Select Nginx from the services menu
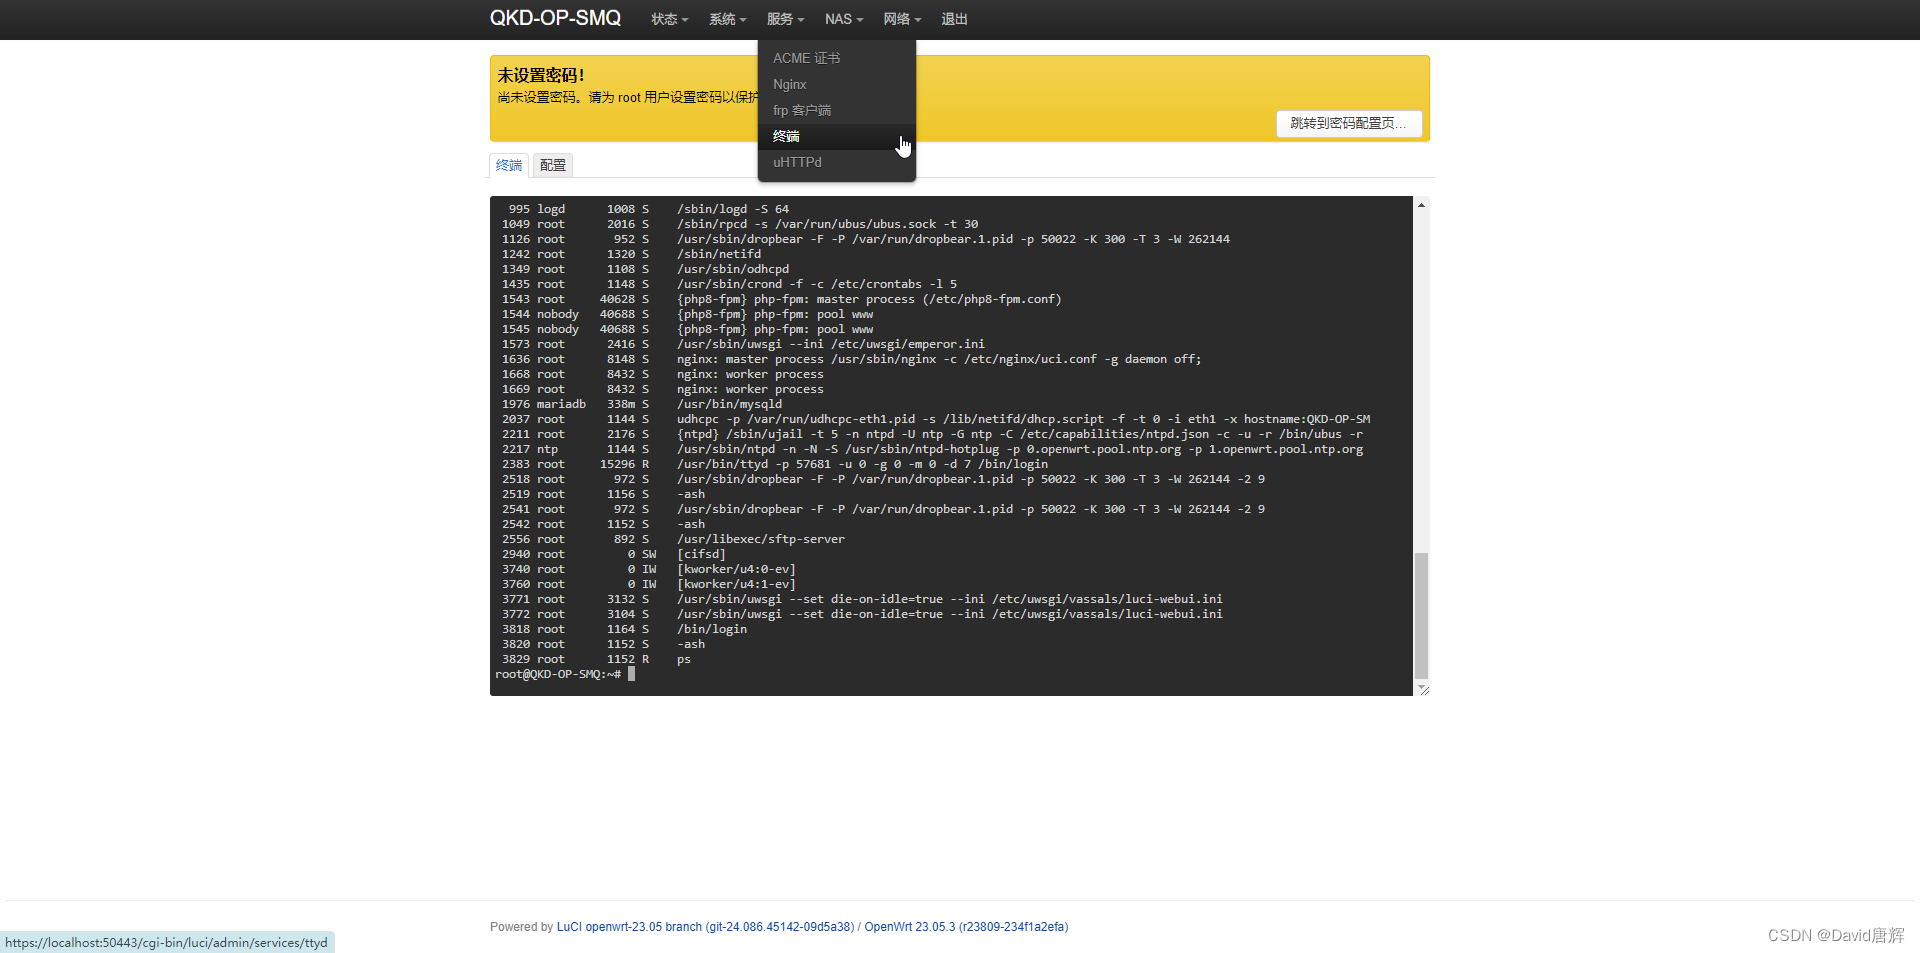This screenshot has width=1920, height=953. (789, 84)
